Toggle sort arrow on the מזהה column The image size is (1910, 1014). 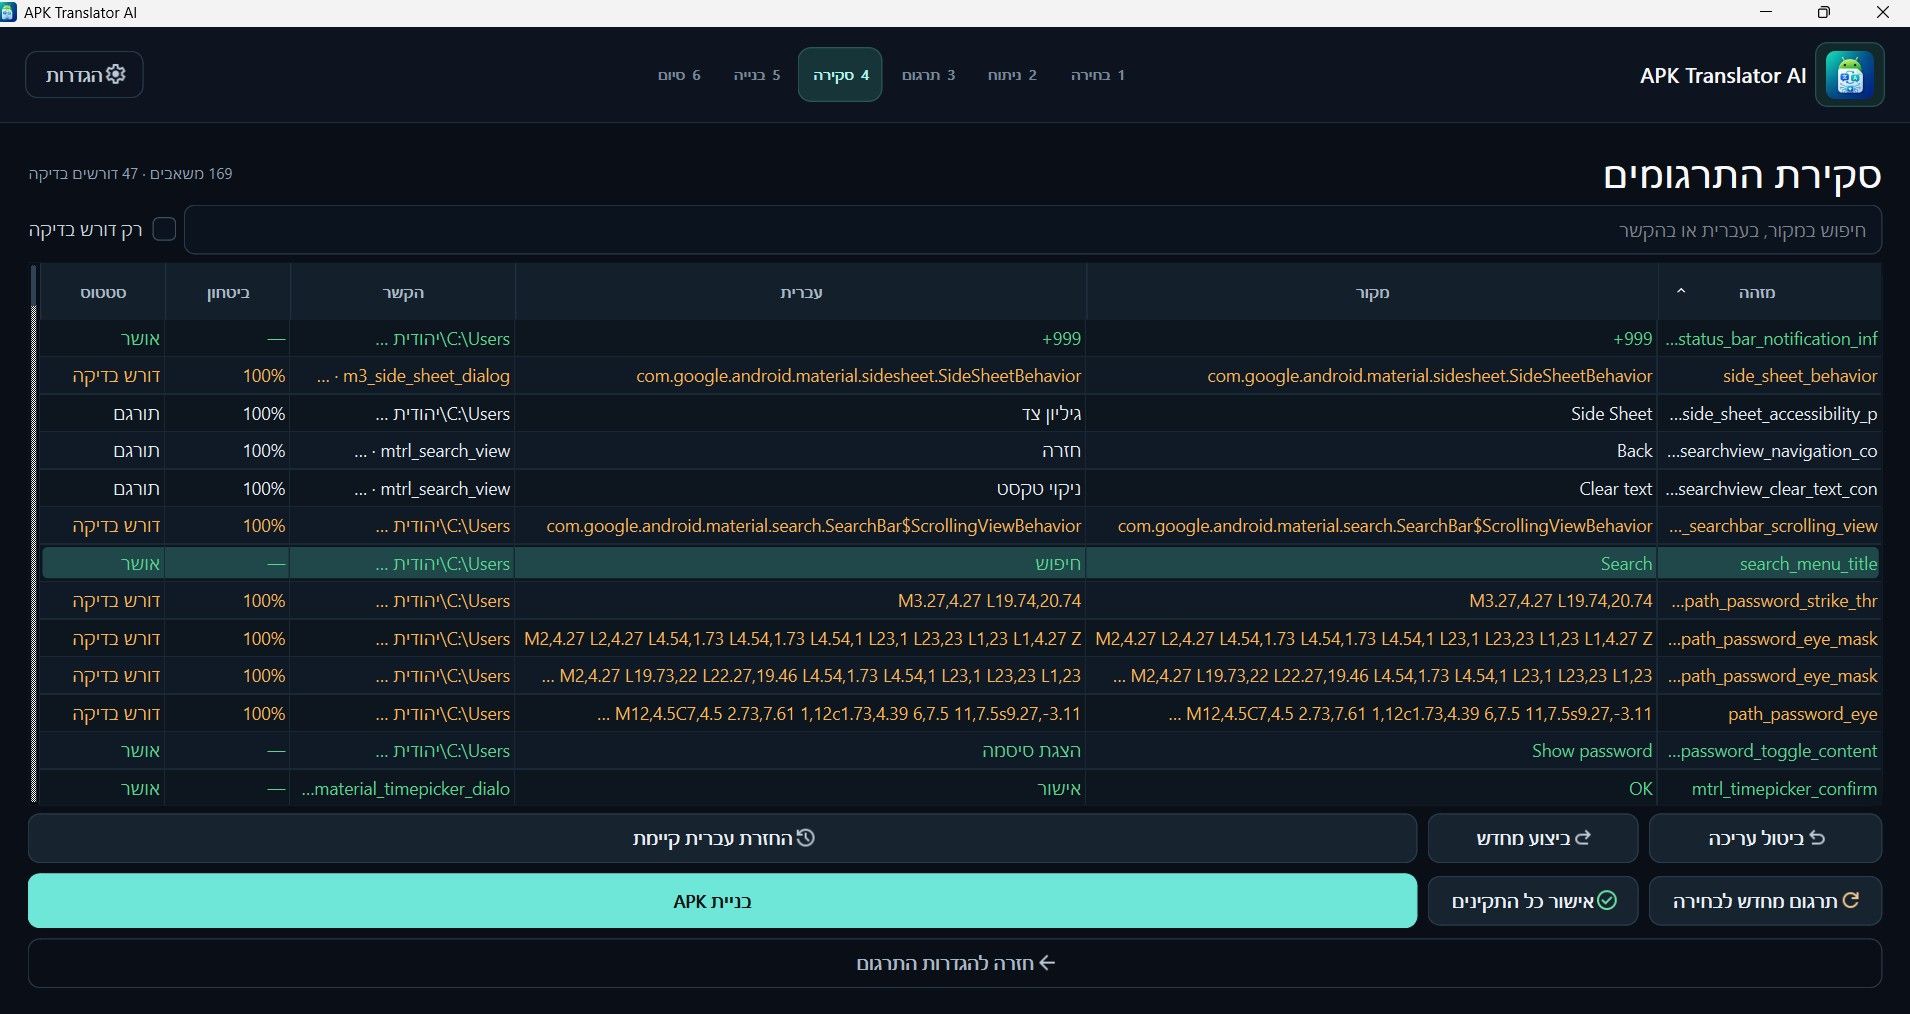1681,291
